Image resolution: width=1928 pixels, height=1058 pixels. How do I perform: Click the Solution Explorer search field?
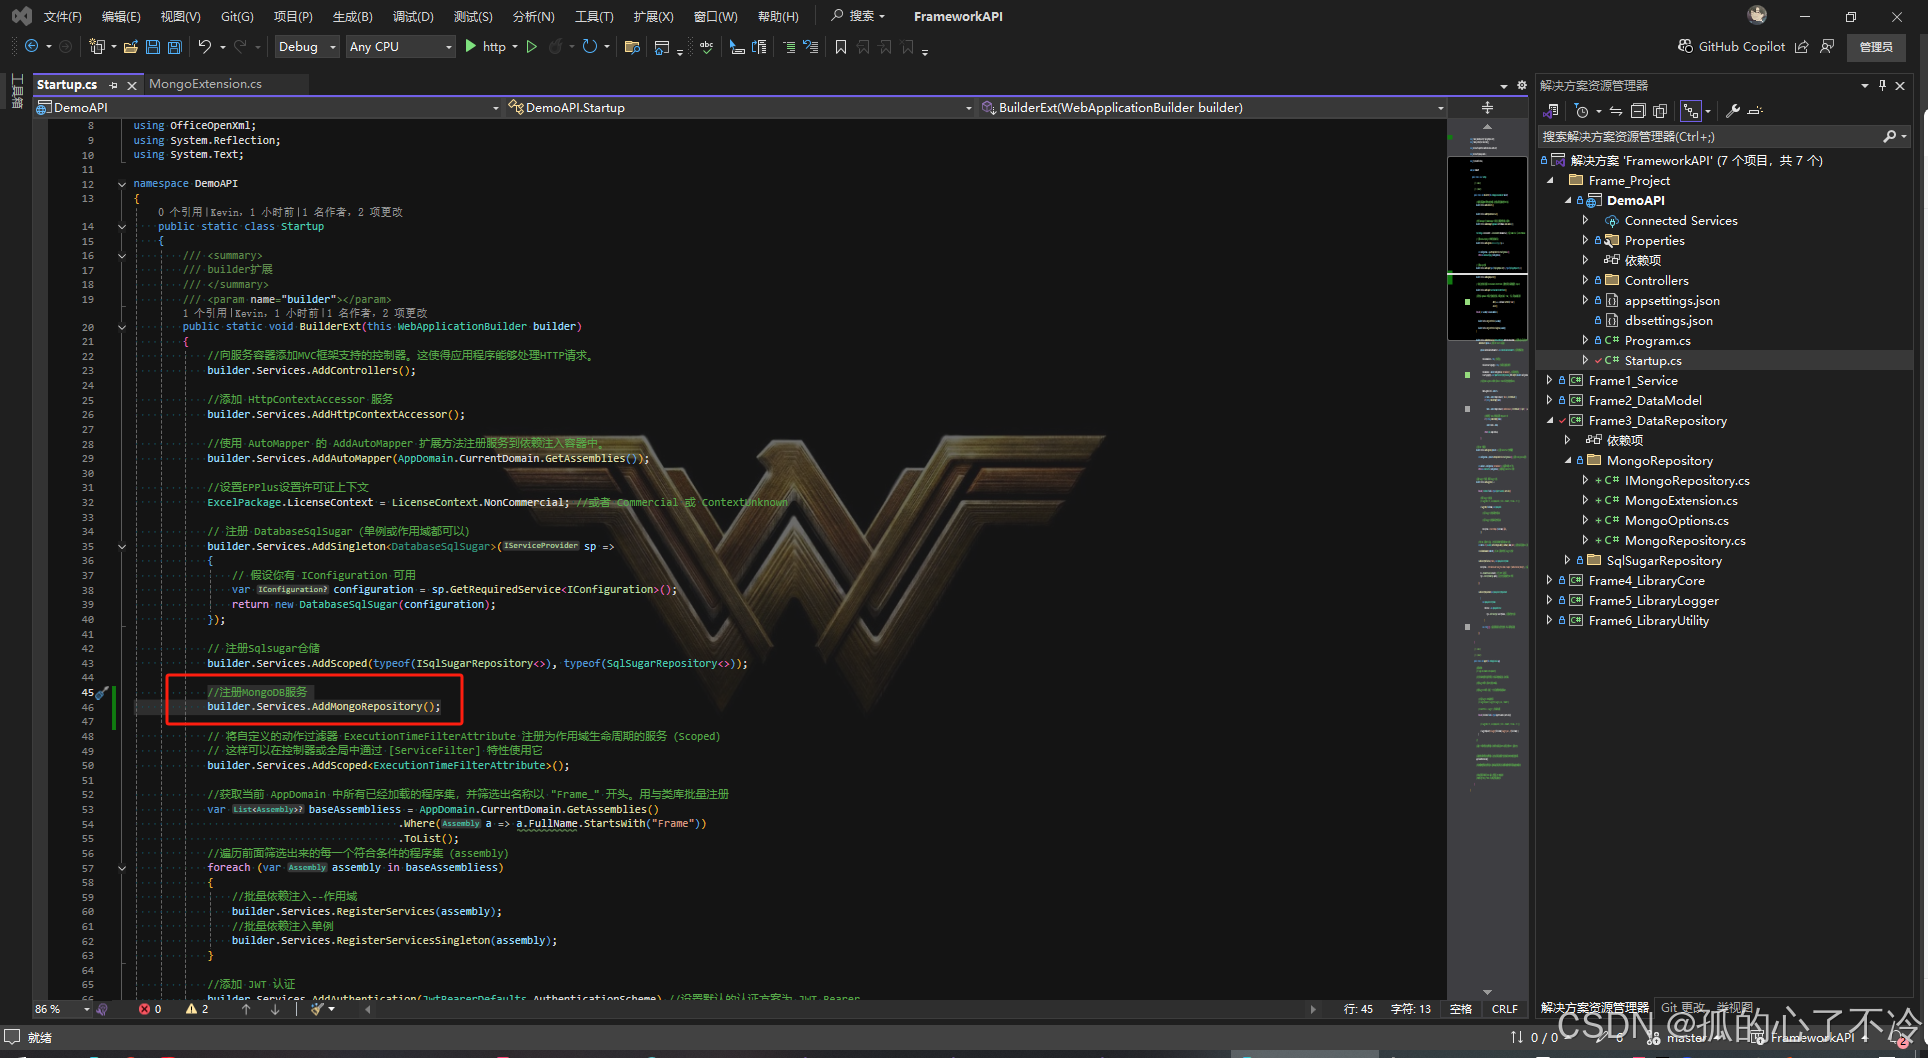click(x=1710, y=136)
